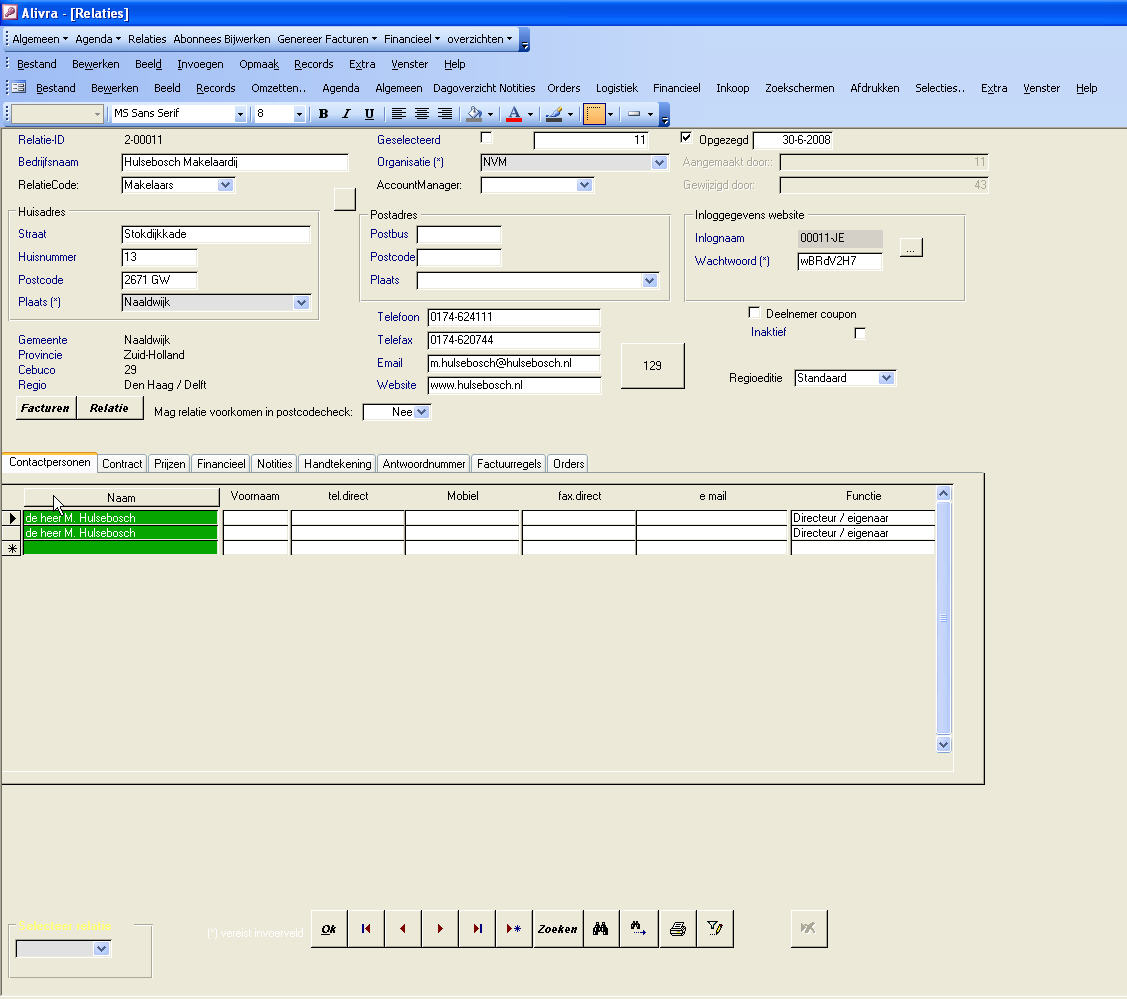The height and width of the screenshot is (999, 1127).
Task: Click the Naam column header
Action: (x=121, y=497)
